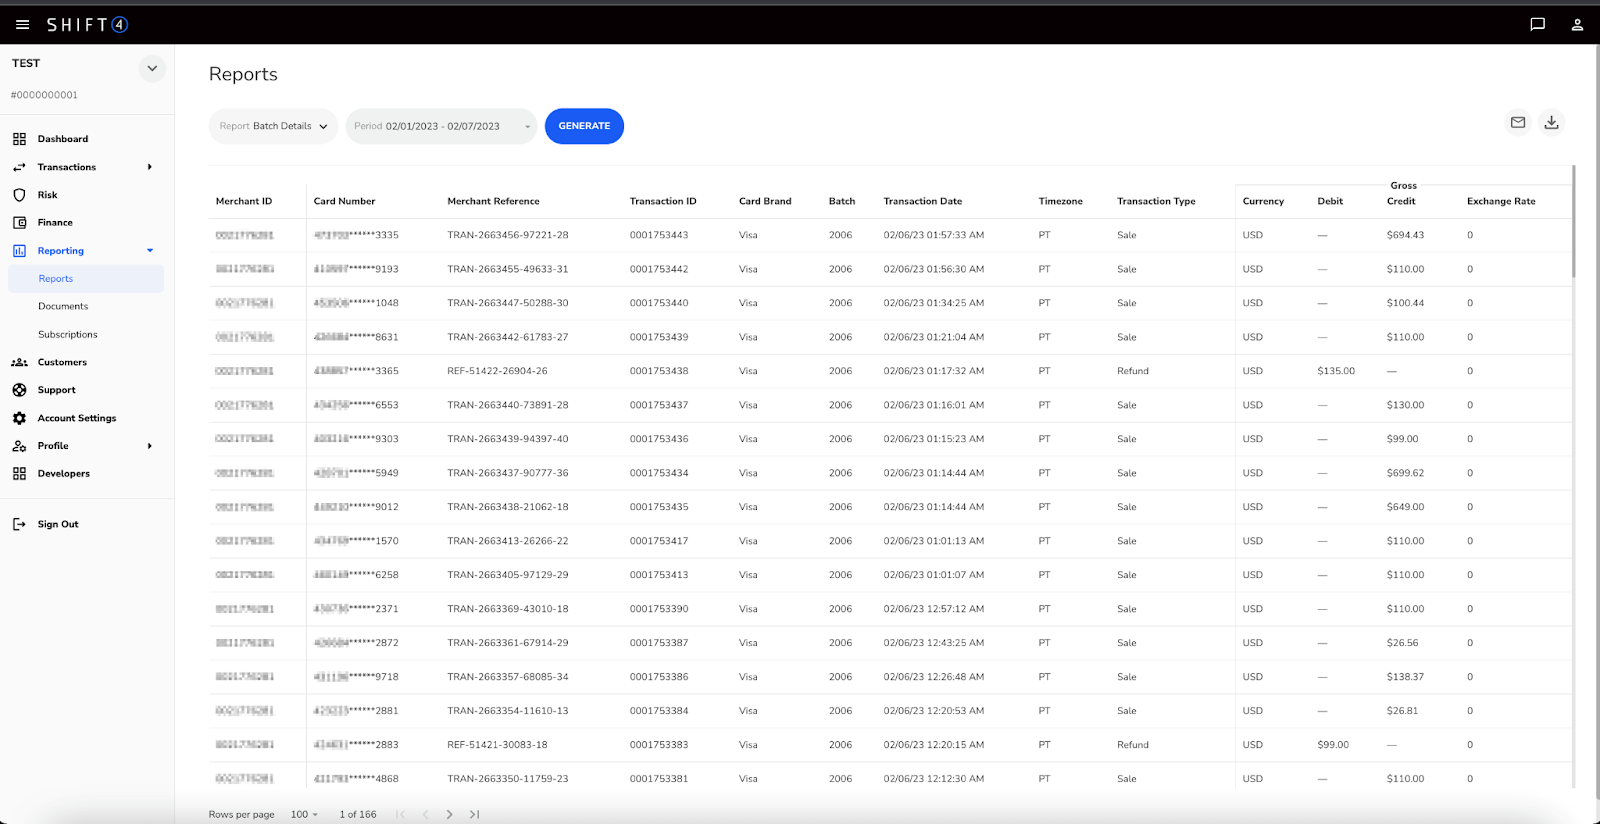This screenshot has height=824, width=1600.
Task: Expand the Transactions submenu
Action: [150, 167]
